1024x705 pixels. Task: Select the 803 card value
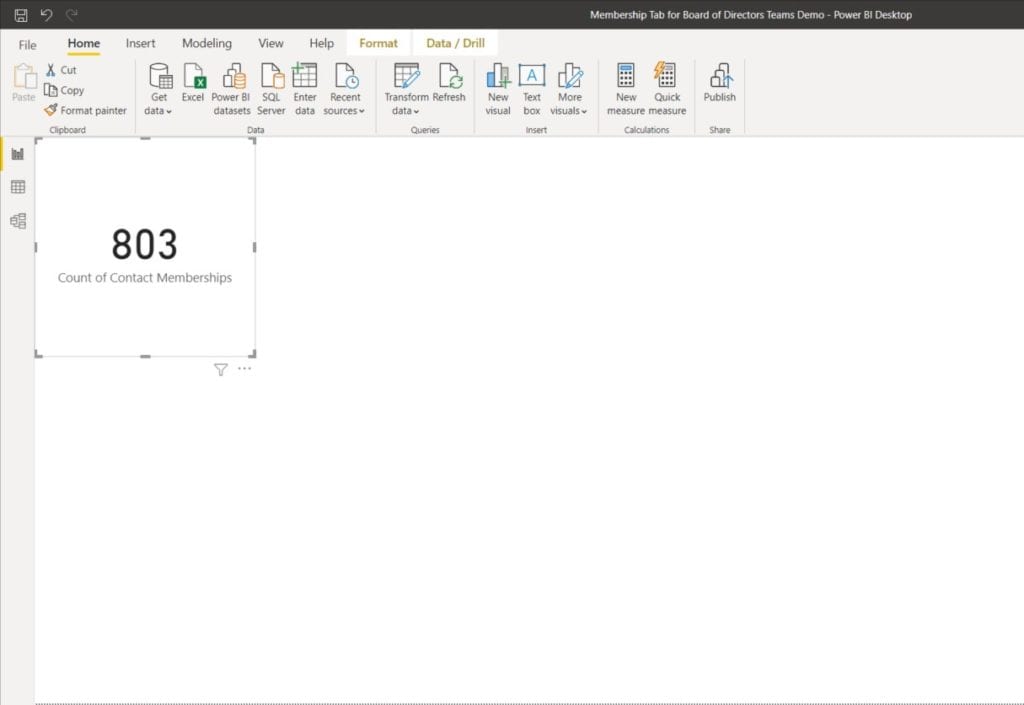(x=144, y=245)
